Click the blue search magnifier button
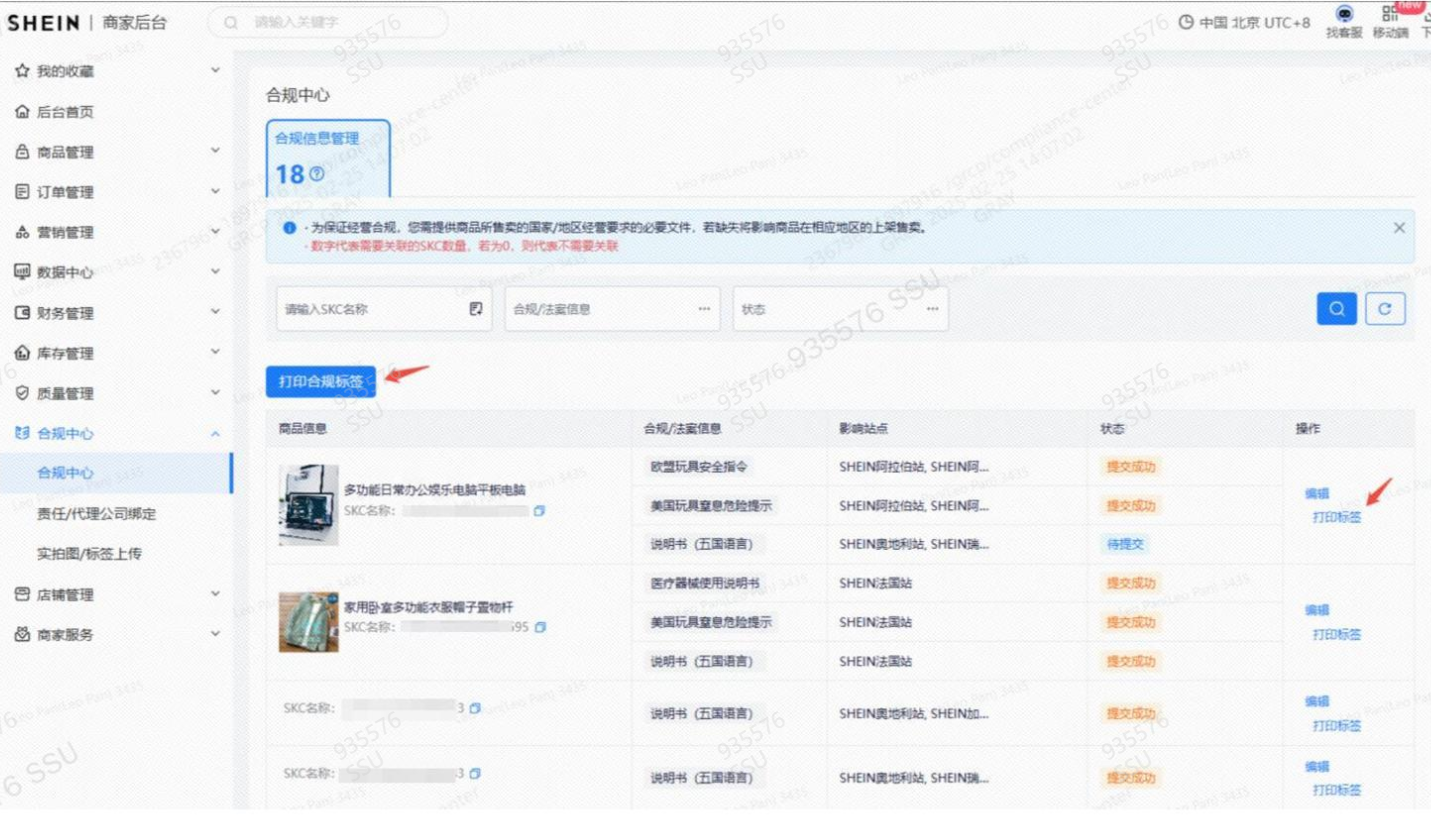1431x817 pixels. [1336, 309]
